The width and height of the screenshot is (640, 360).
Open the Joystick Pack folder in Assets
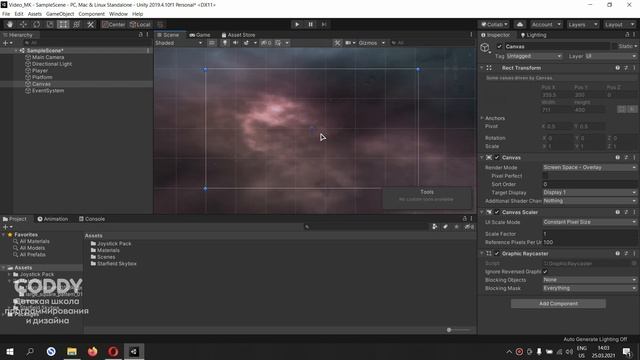[111, 244]
